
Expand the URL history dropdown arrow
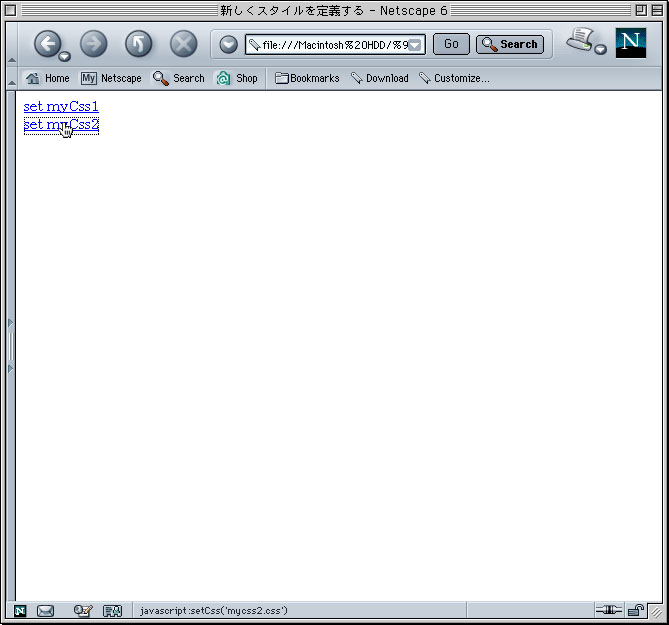pyautogui.click(x=415, y=45)
